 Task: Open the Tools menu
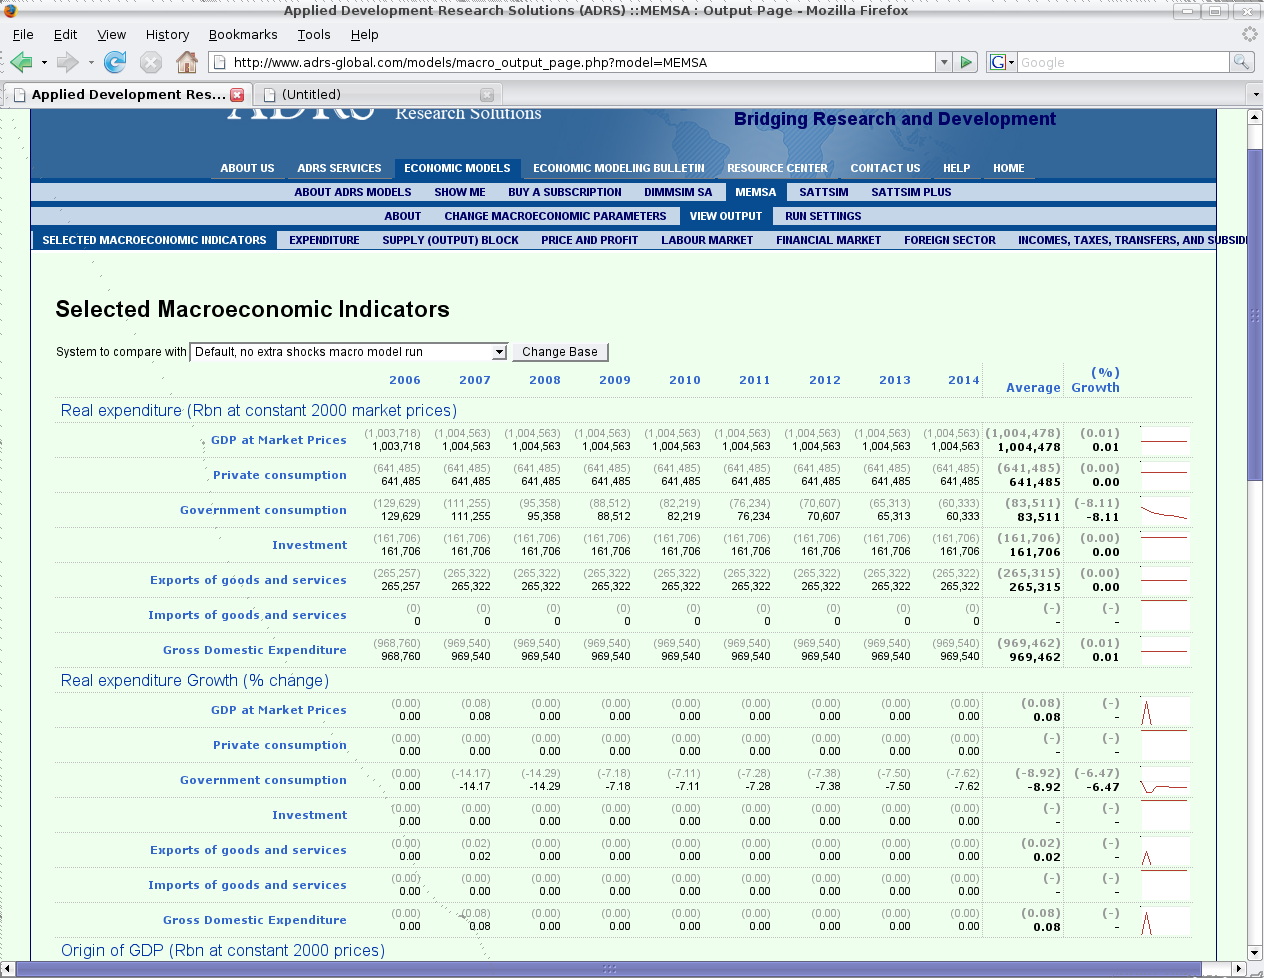[x=313, y=34]
